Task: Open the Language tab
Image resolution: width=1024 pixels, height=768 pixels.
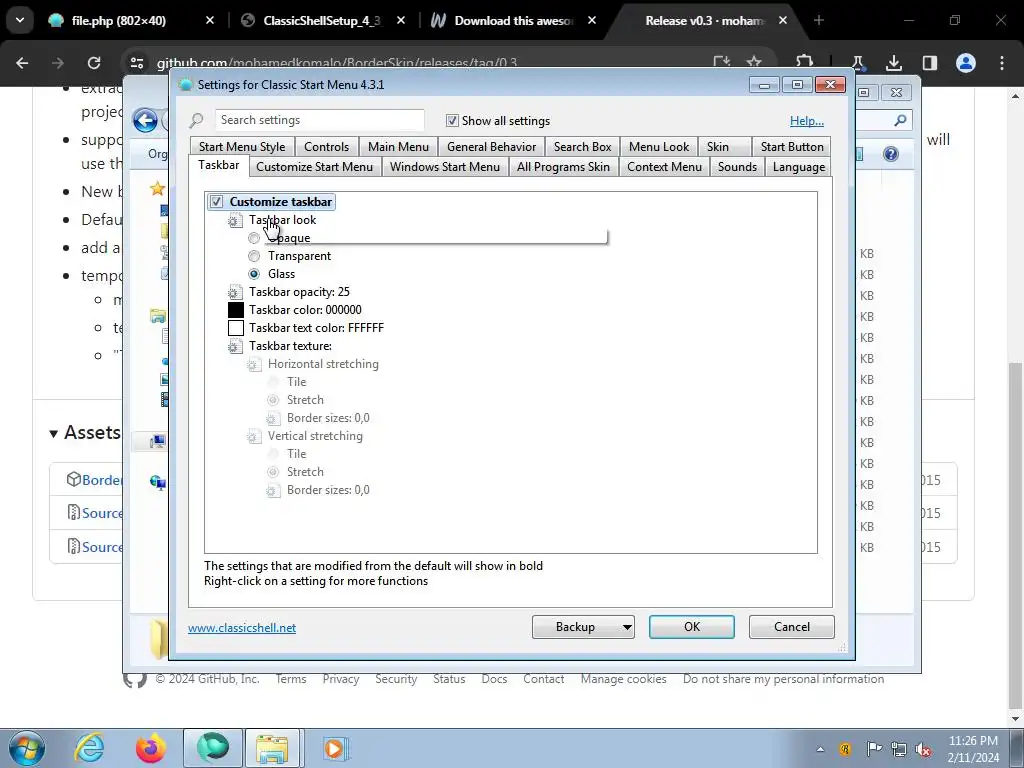Action: tap(799, 167)
